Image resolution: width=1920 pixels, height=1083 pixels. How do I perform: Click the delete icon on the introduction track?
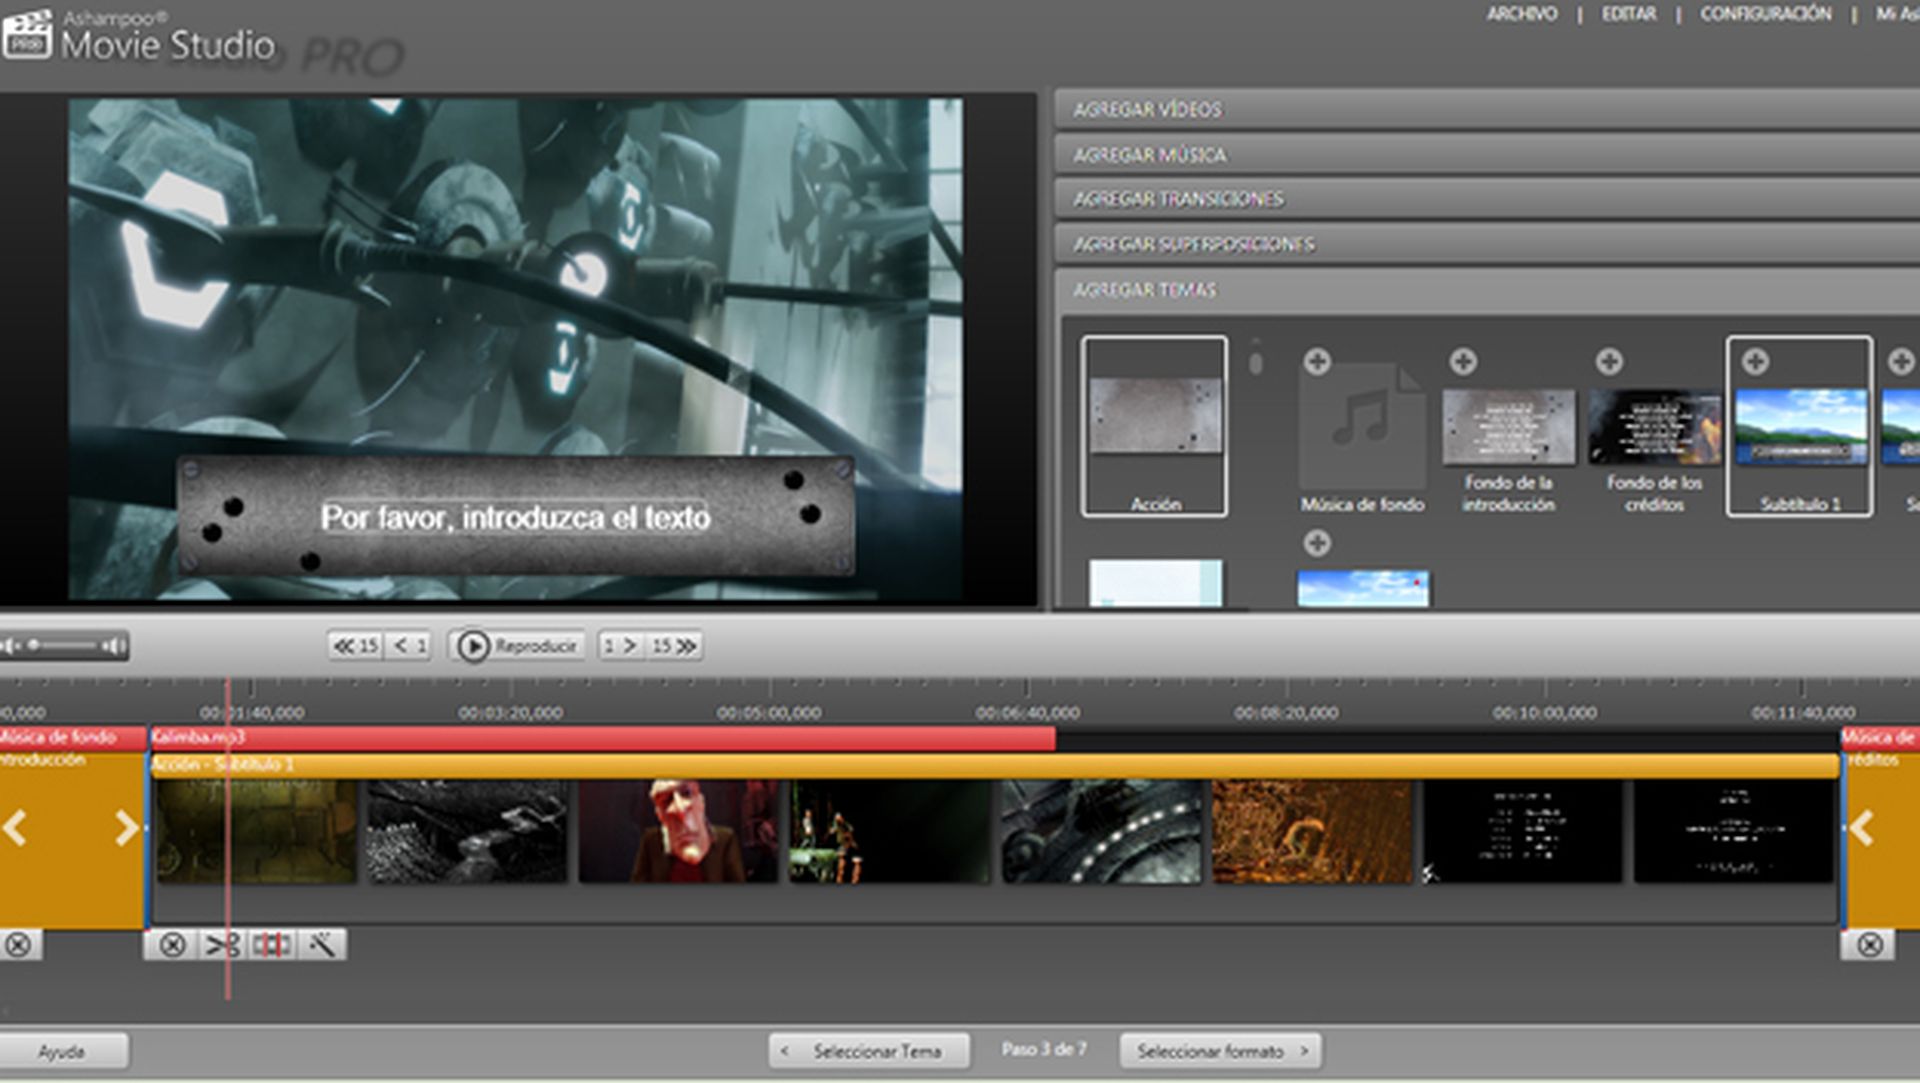pyautogui.click(x=20, y=947)
